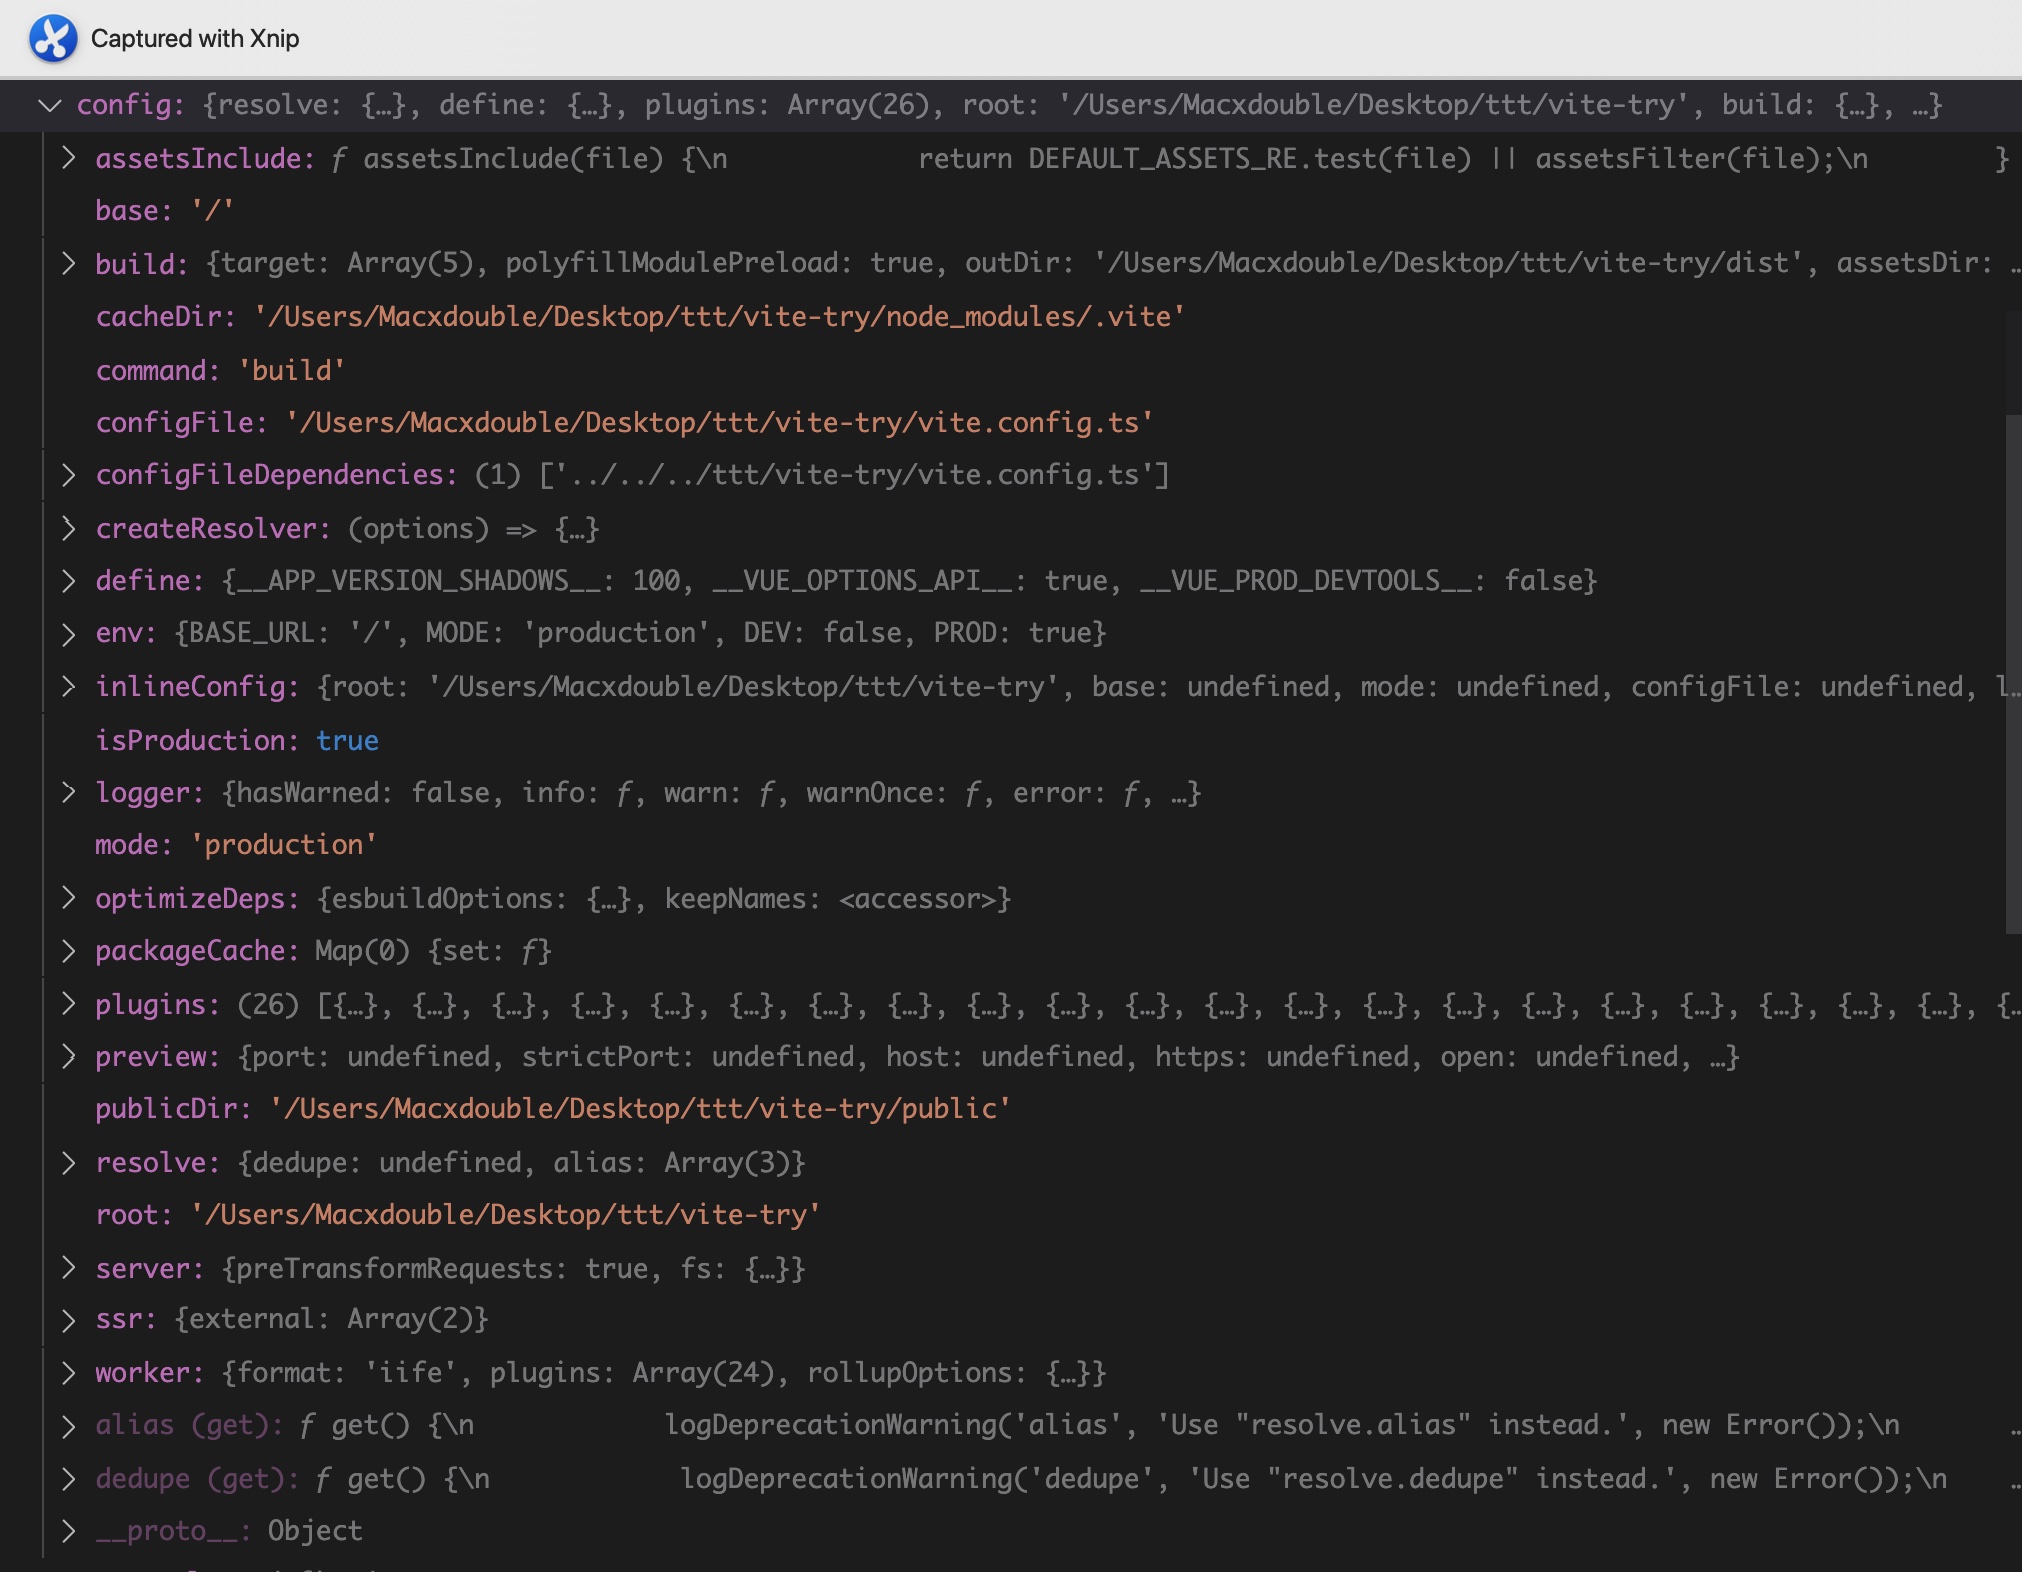This screenshot has height=1572, width=2022.
Task: Expand the logger object entry
Action: pos(68,792)
